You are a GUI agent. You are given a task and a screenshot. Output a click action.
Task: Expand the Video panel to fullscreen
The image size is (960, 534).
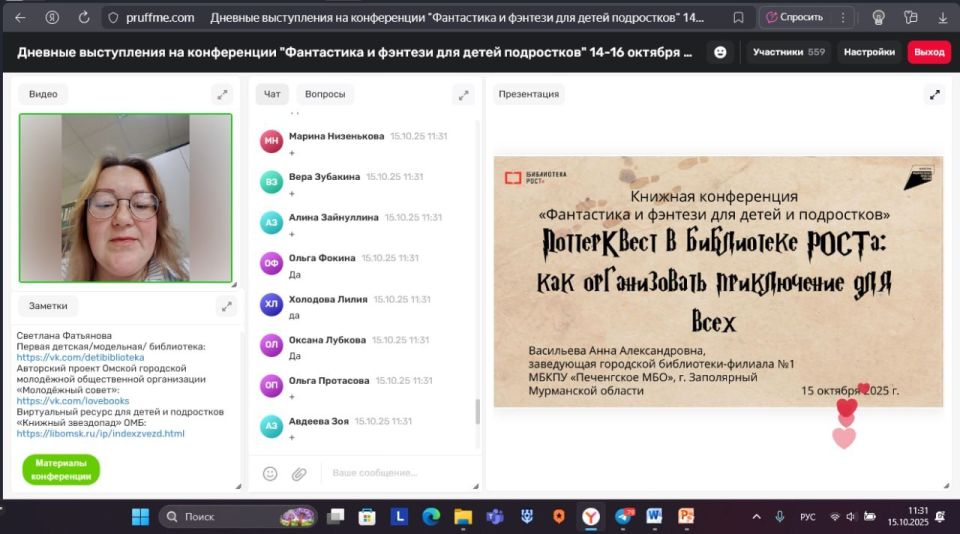point(222,94)
